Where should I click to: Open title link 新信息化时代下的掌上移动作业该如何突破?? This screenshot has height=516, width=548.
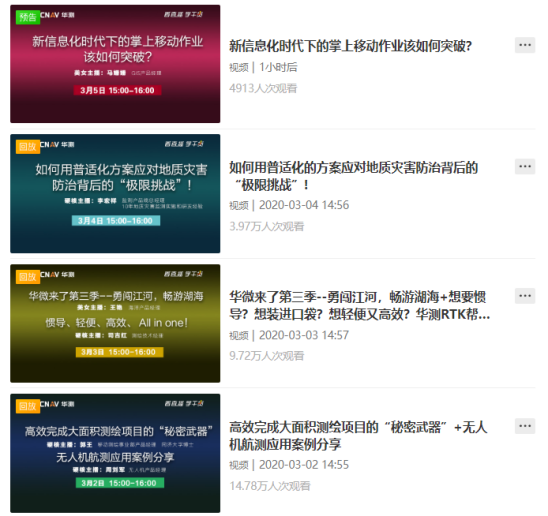click(351, 46)
